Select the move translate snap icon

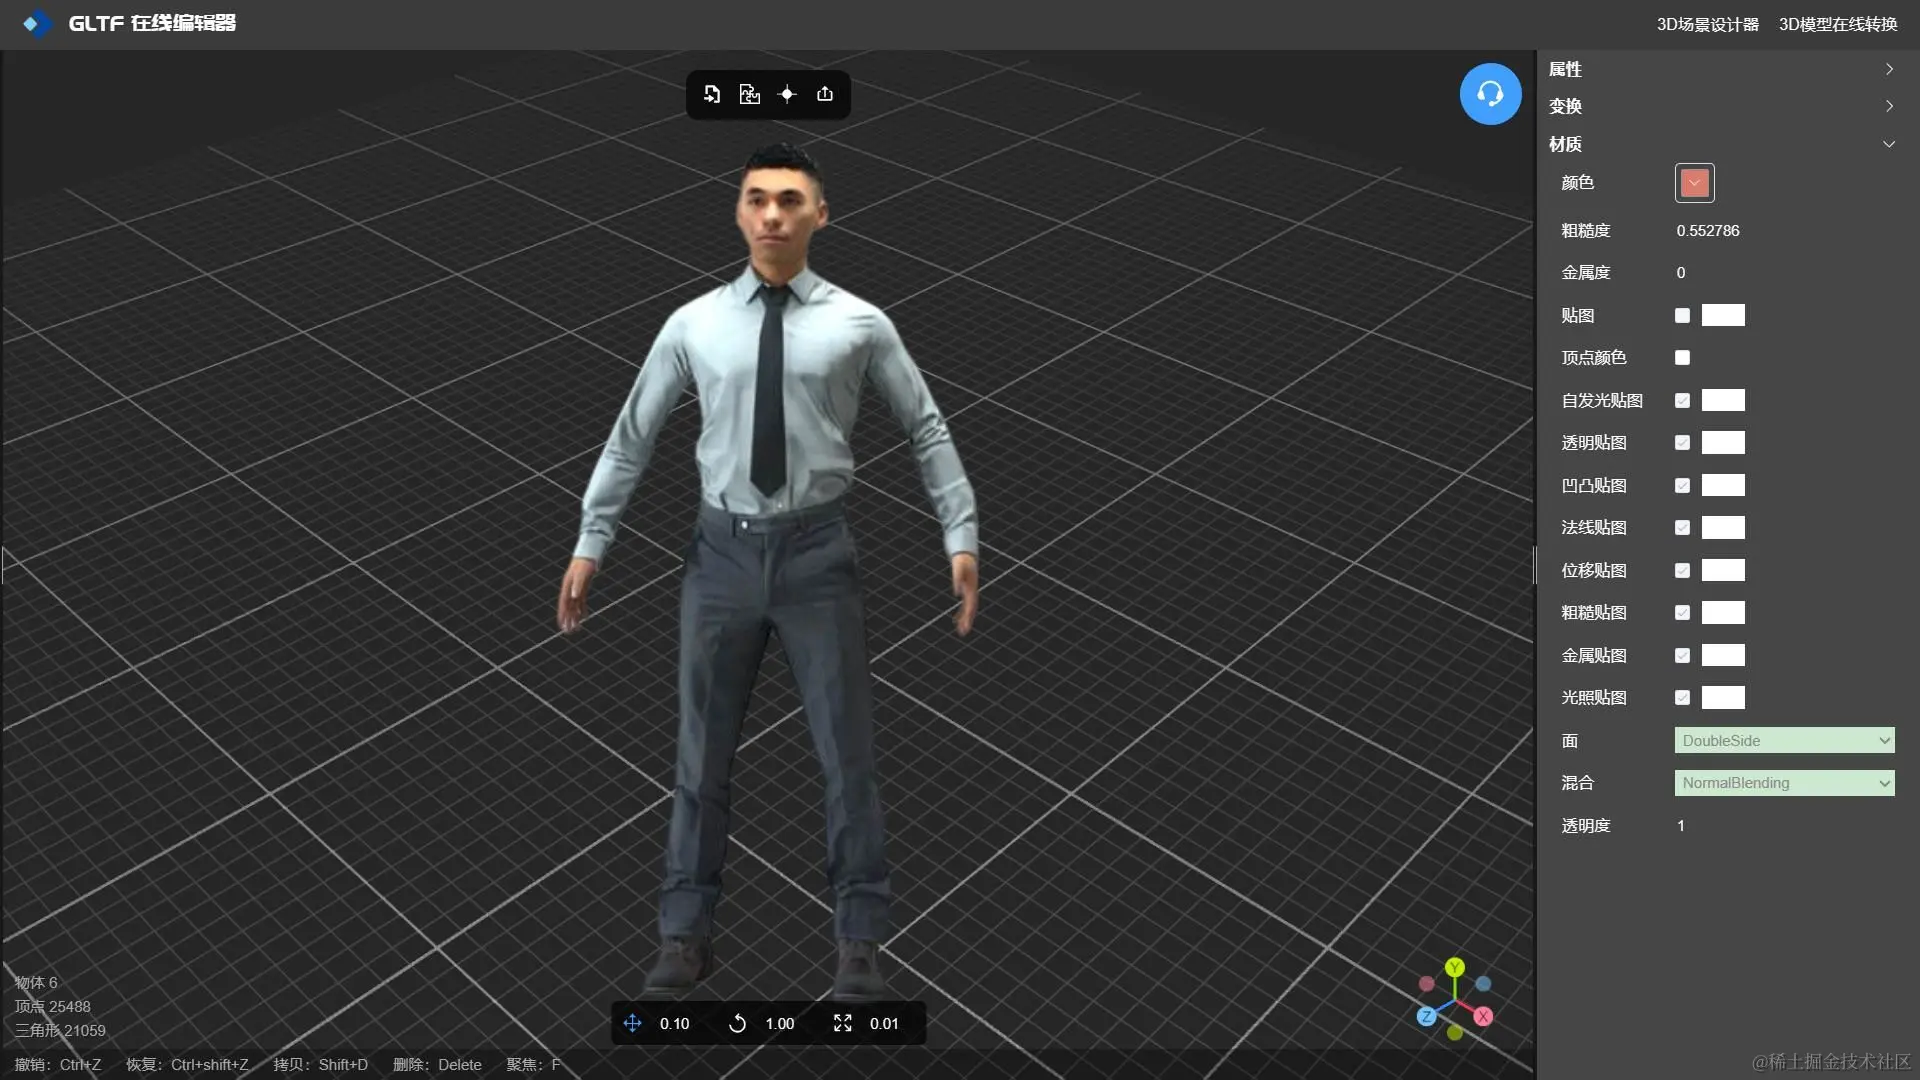pyautogui.click(x=632, y=1023)
